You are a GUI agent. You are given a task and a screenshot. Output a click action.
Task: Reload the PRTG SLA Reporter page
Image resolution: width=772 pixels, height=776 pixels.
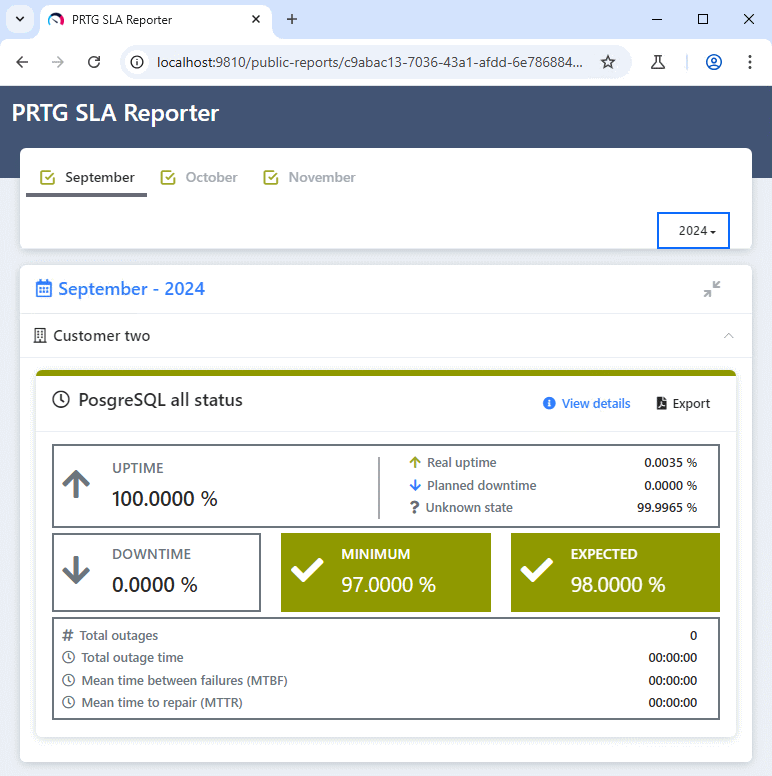tap(94, 62)
